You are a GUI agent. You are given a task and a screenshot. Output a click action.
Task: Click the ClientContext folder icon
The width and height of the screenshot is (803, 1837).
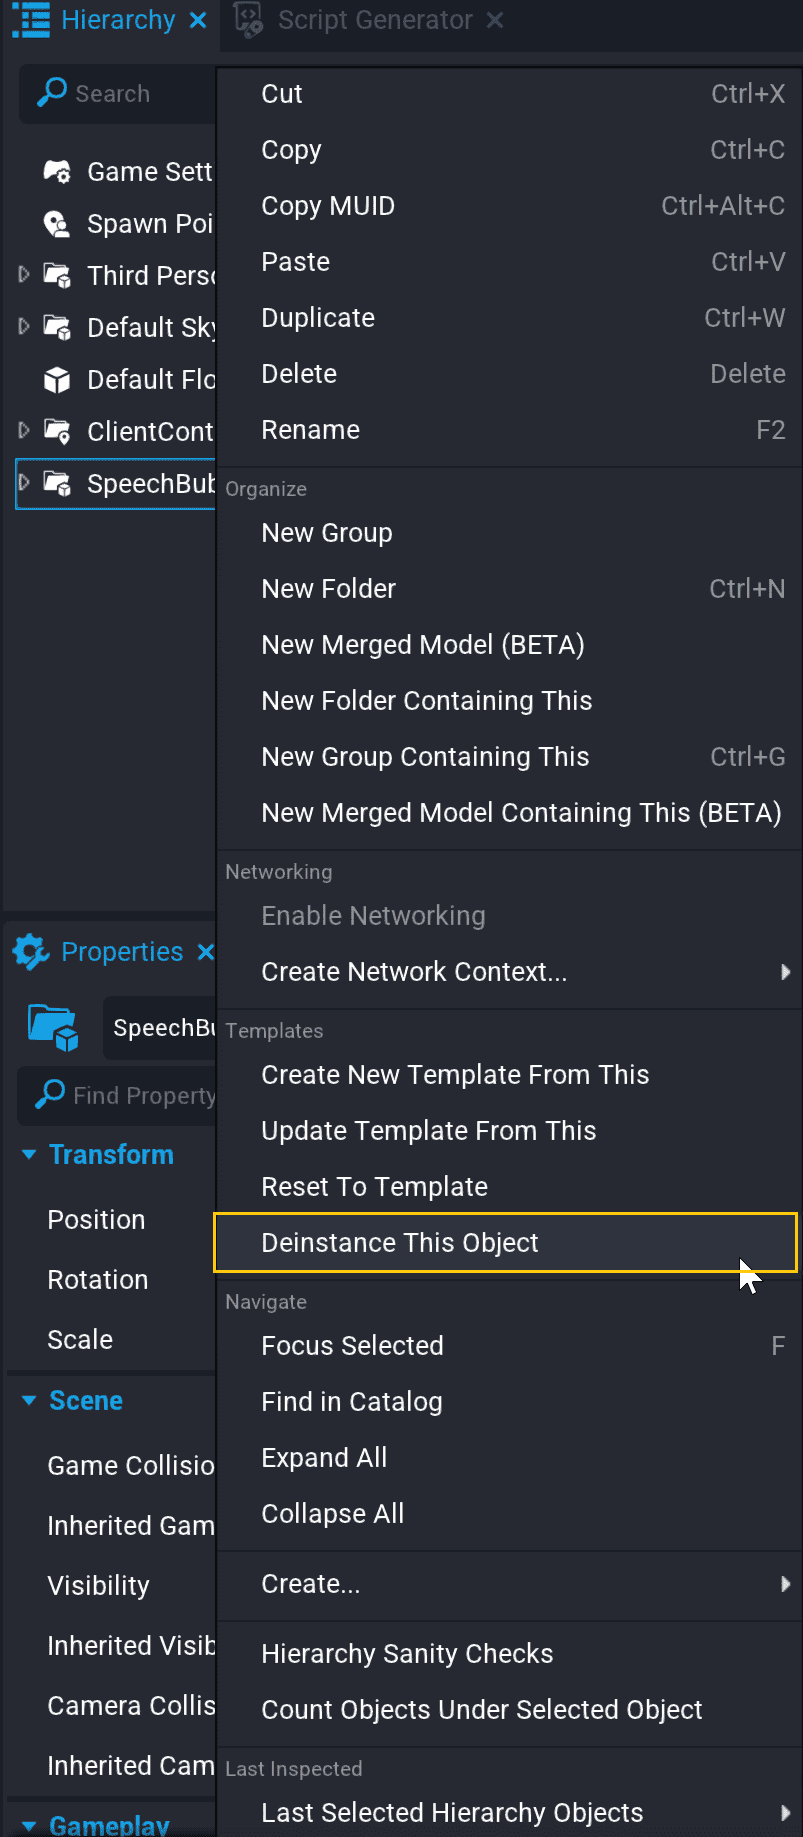pos(57,431)
